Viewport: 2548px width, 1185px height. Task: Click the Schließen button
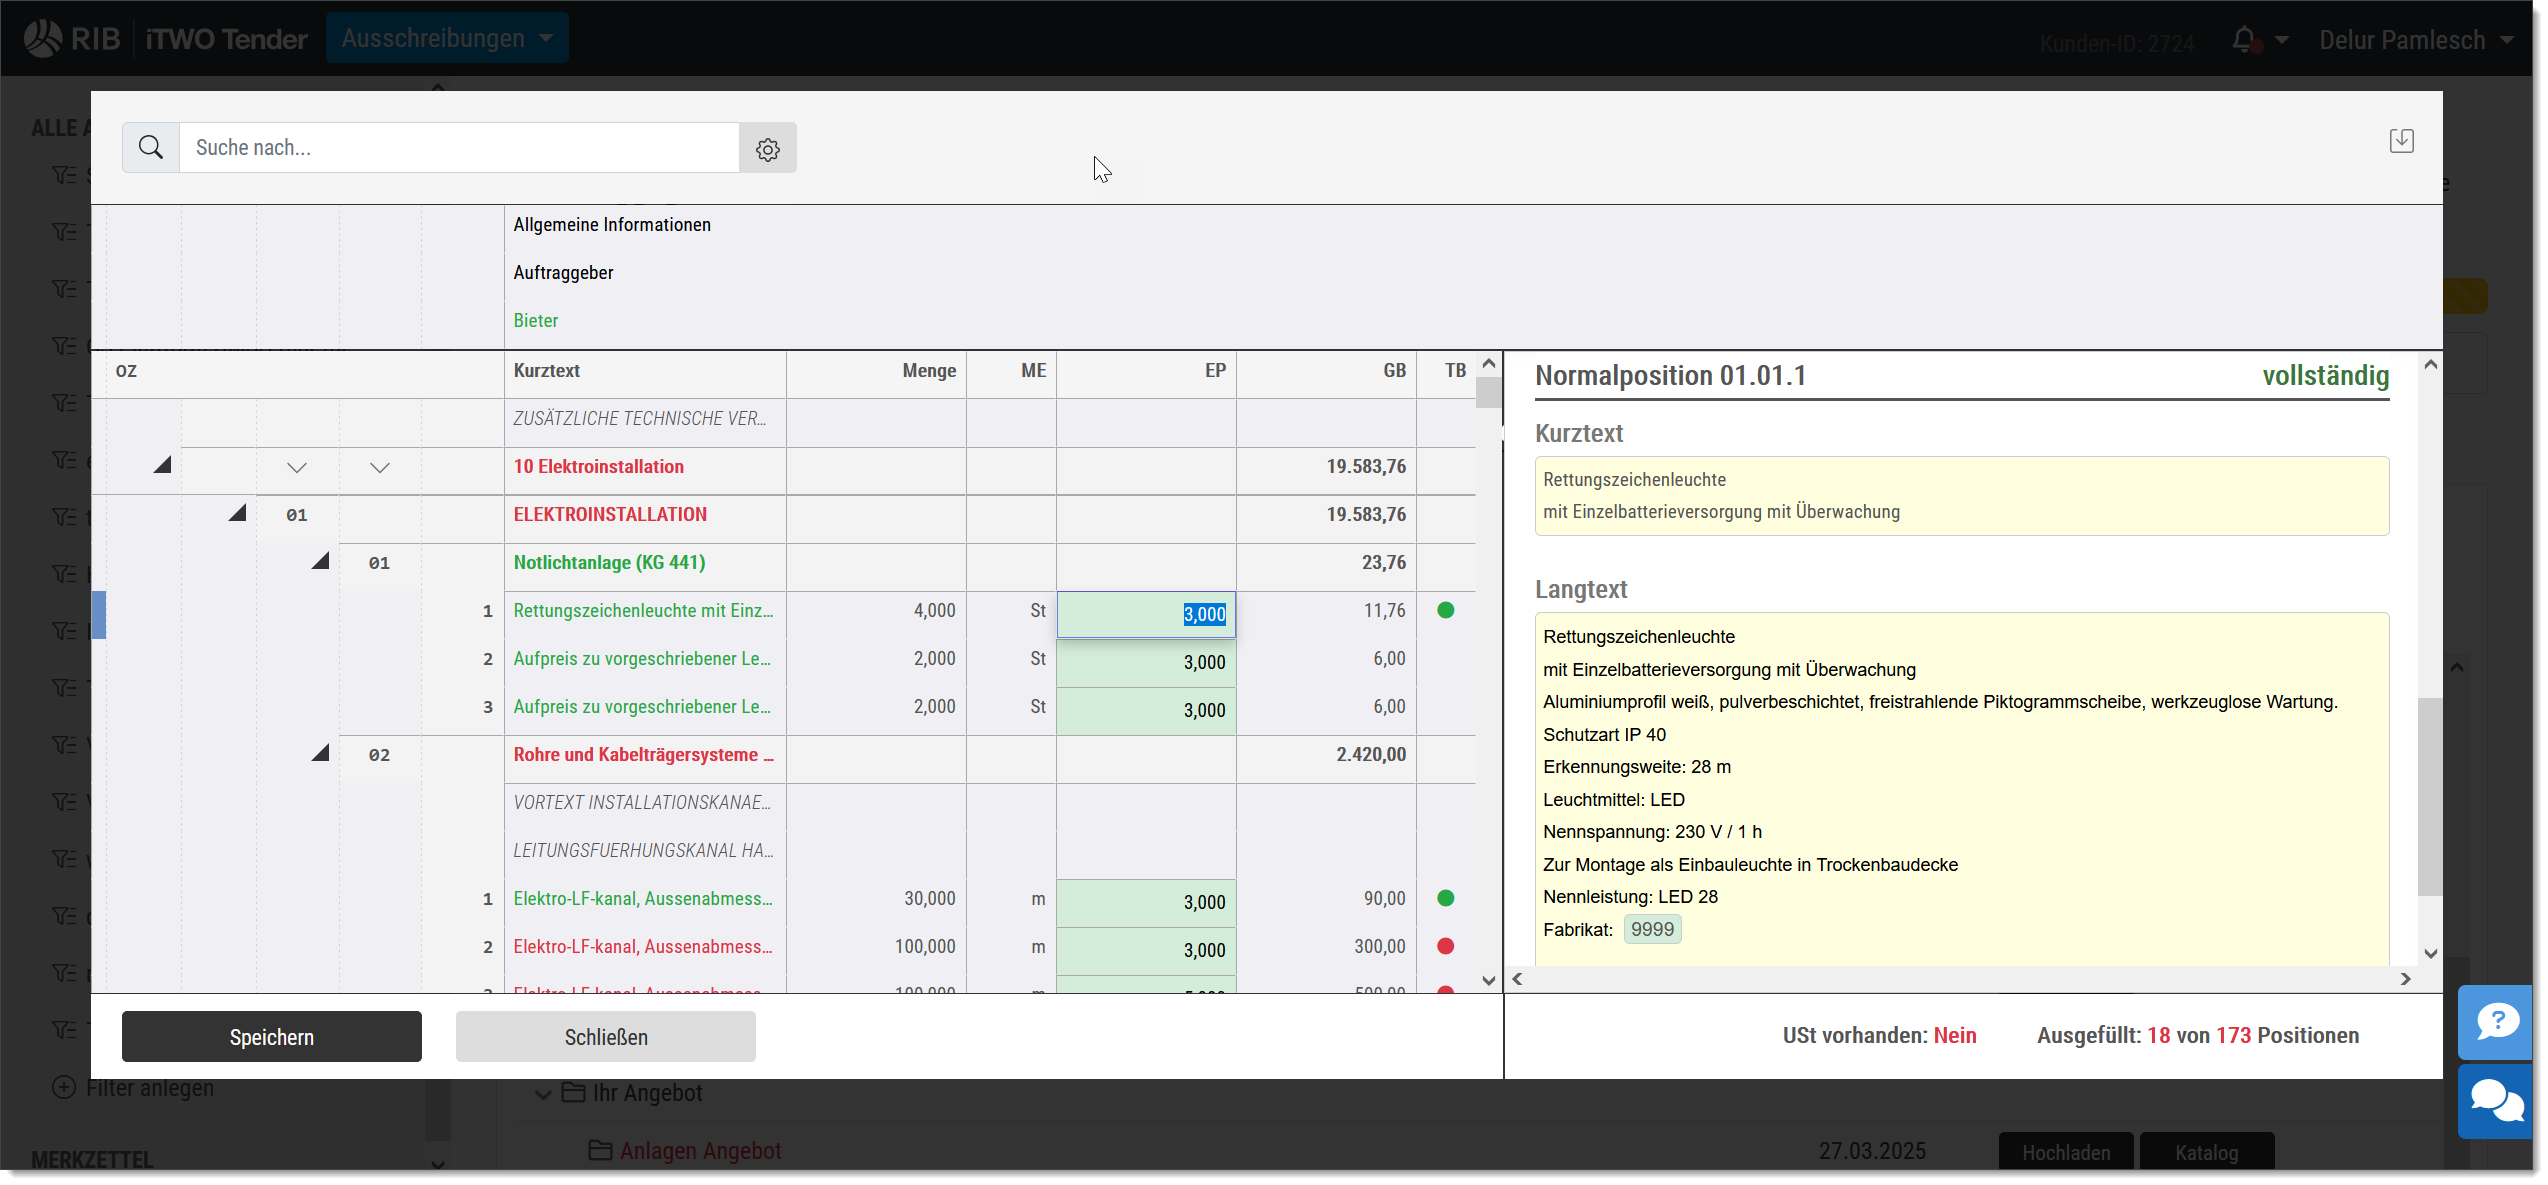(606, 1037)
